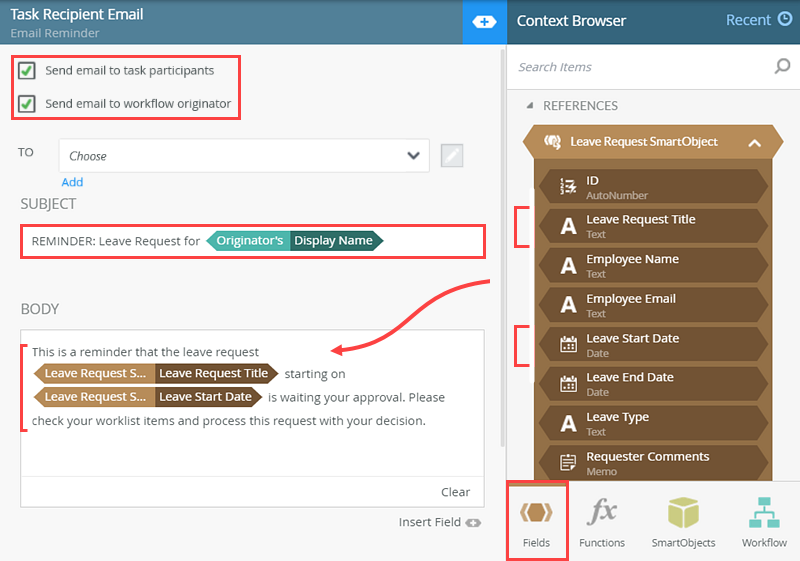Switch to the Functions tab
The width and height of the screenshot is (800, 561).
602,521
